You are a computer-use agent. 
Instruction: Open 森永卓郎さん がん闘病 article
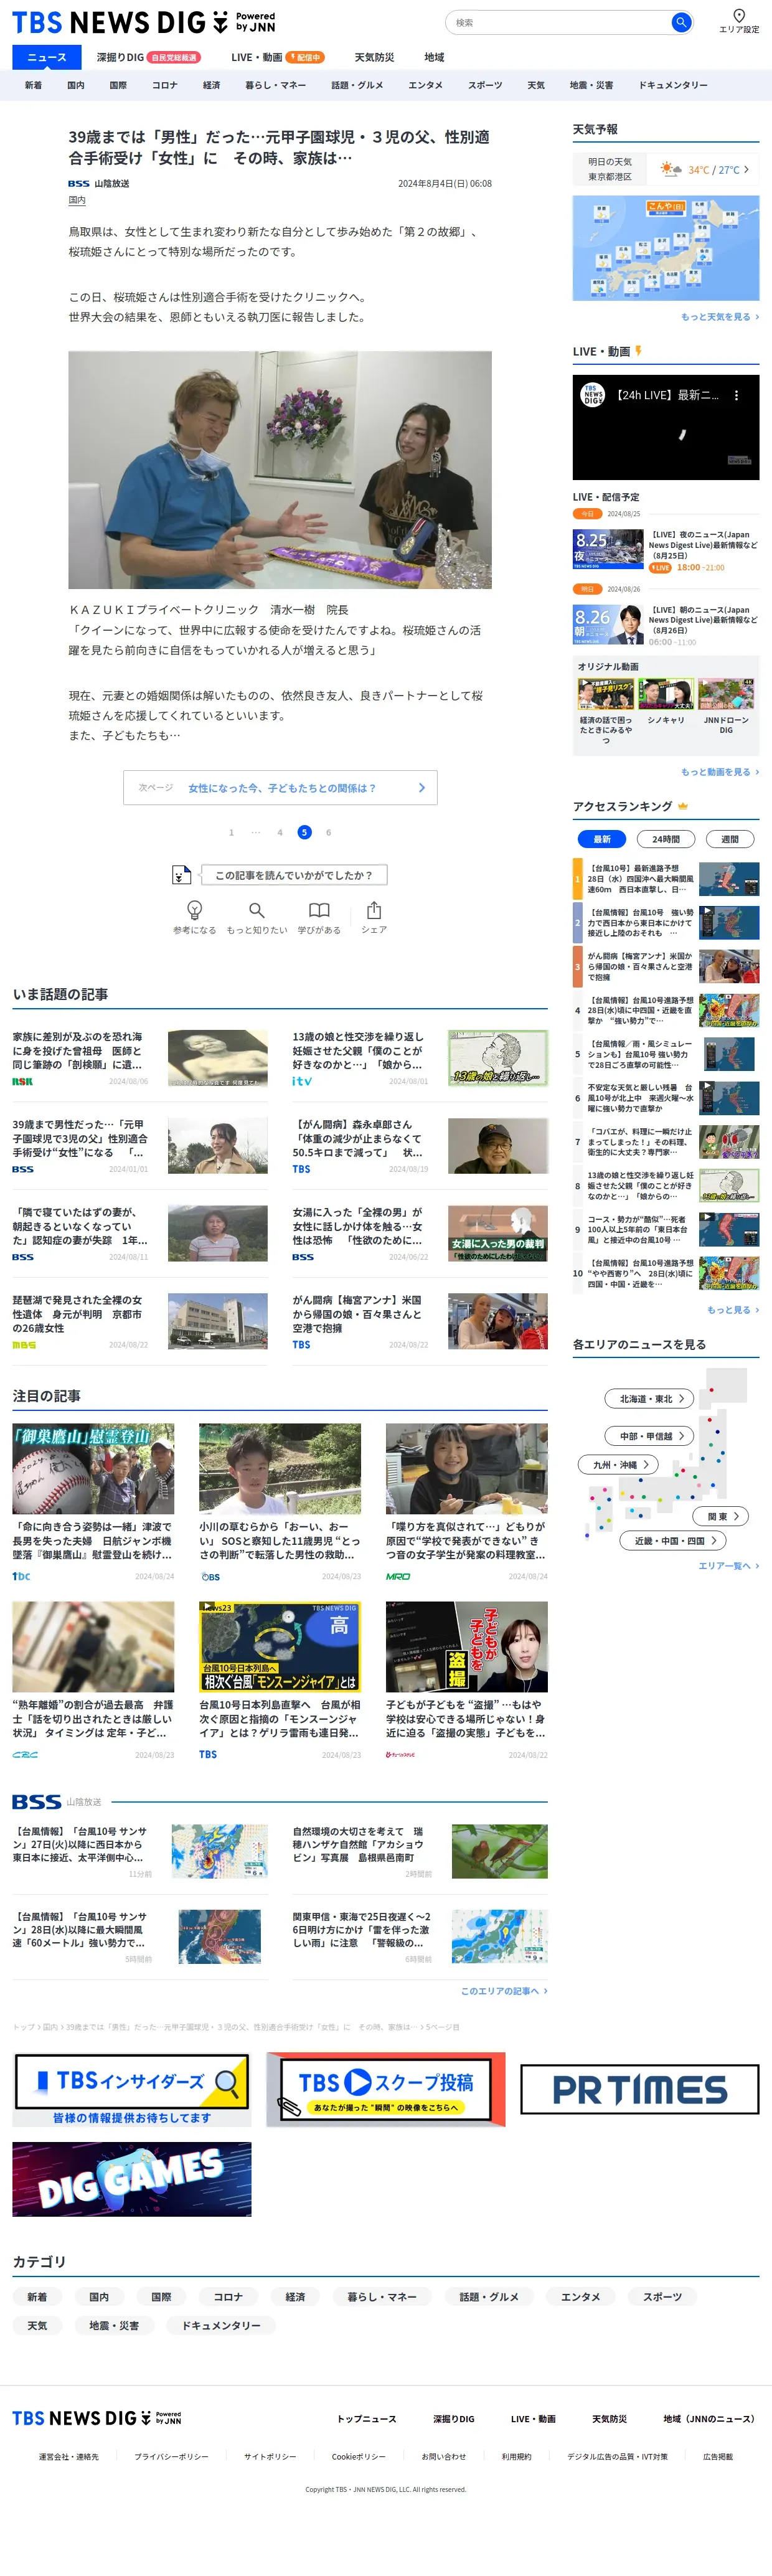420,1145
